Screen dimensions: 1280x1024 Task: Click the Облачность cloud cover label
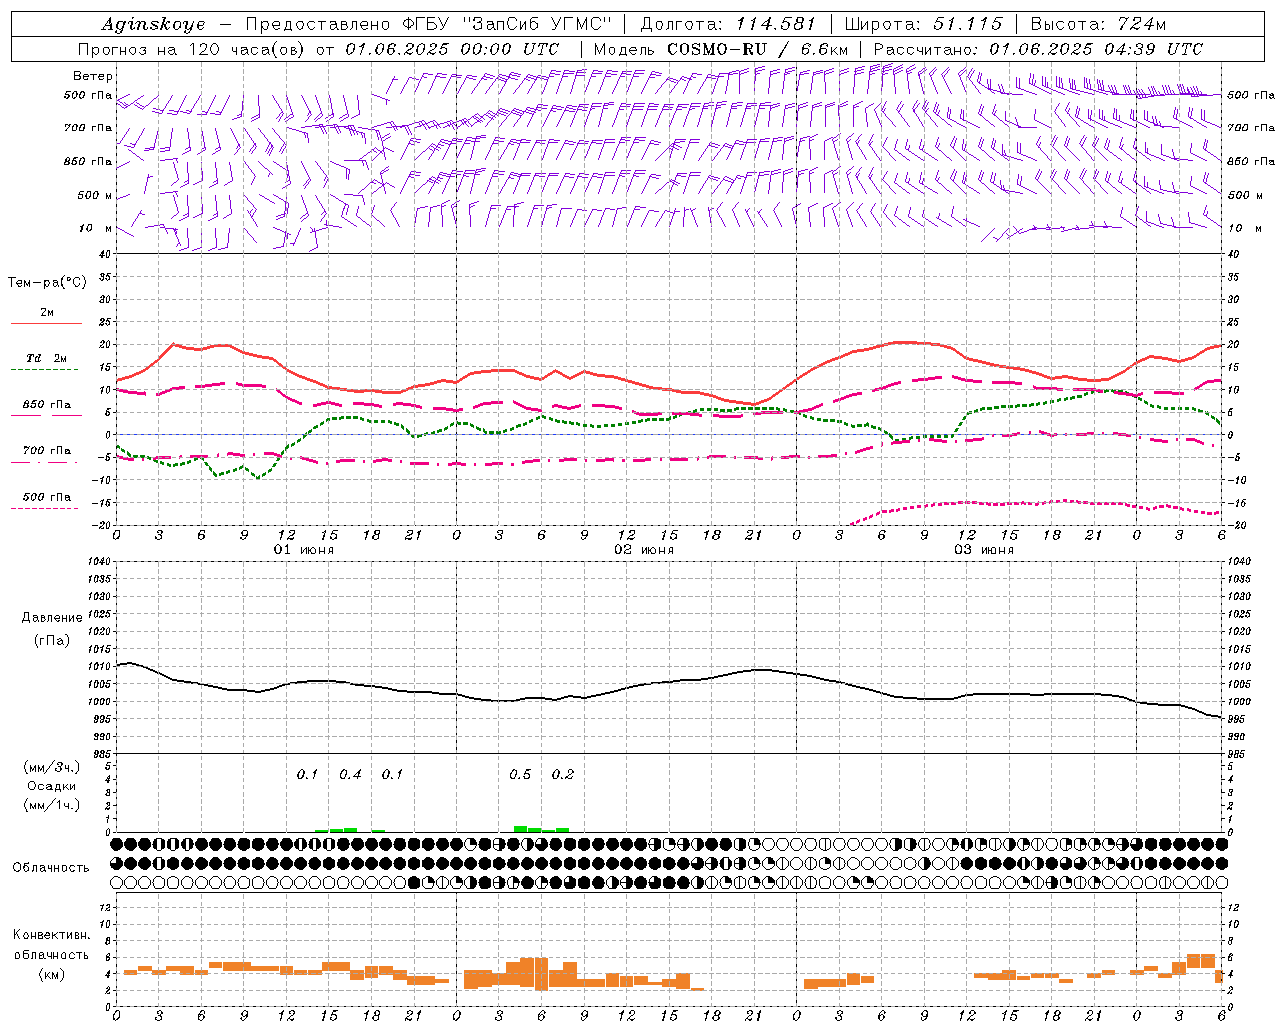click(51, 868)
